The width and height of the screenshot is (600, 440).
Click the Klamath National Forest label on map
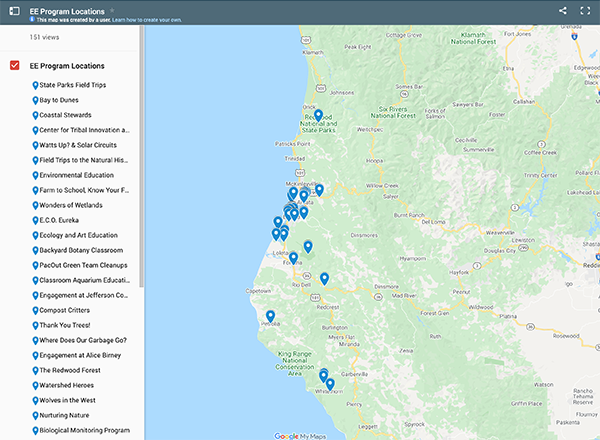pyautogui.click(x=473, y=38)
